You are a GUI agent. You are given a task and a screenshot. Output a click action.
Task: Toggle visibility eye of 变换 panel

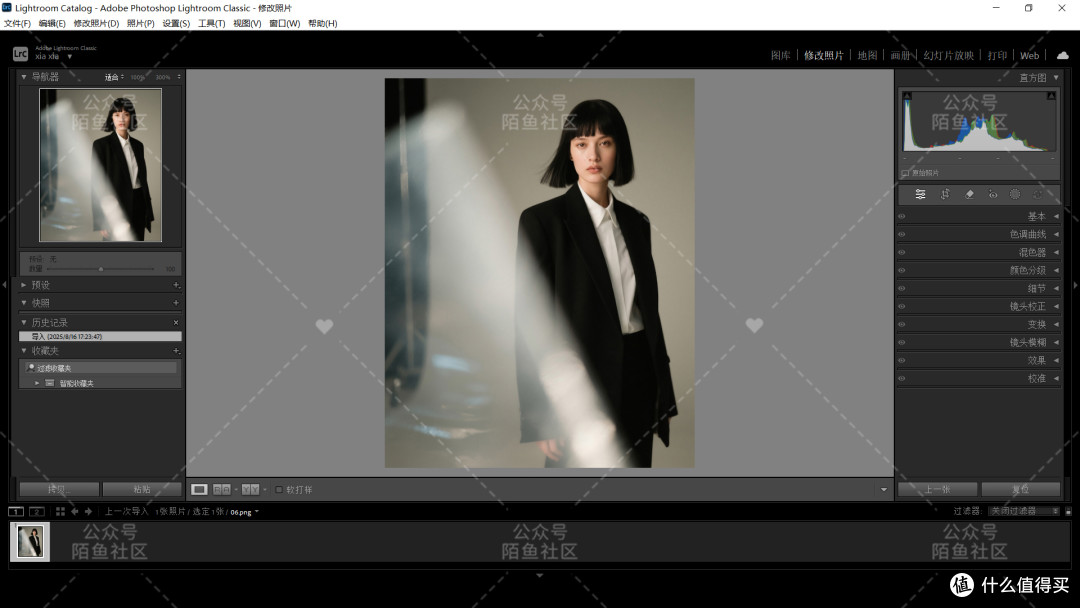[x=902, y=324]
